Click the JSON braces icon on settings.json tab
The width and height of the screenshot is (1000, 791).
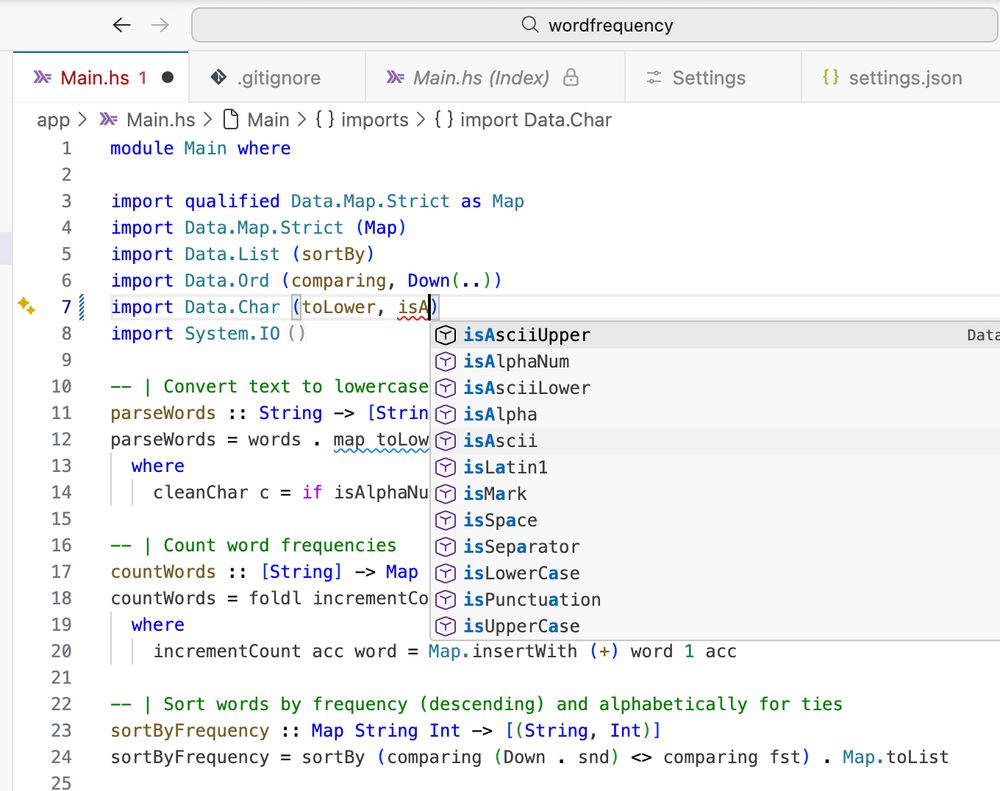pyautogui.click(x=830, y=77)
